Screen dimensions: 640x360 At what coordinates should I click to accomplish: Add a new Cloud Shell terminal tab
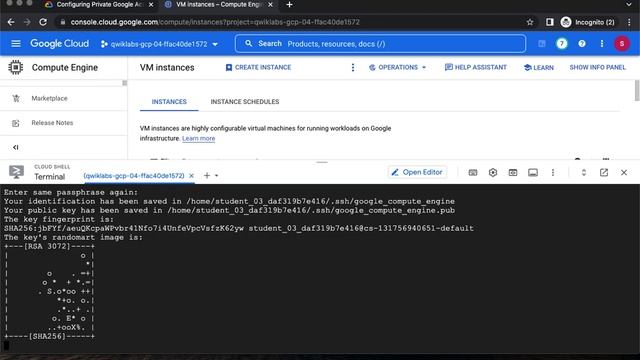point(207,176)
